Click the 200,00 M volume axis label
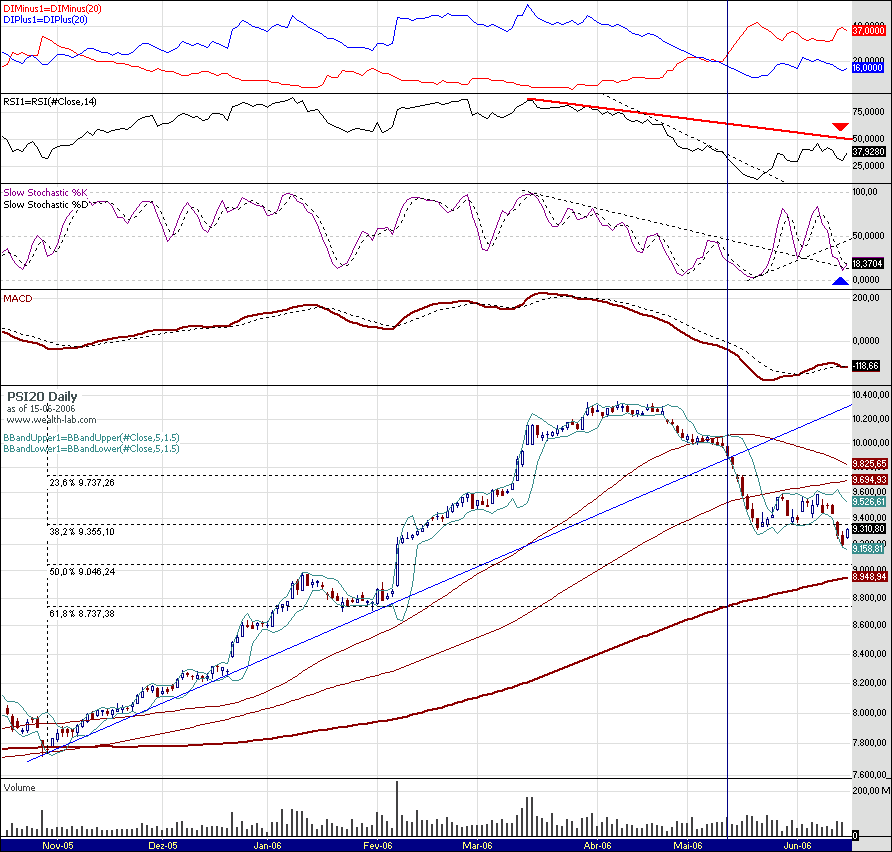The image size is (892, 852). click(x=872, y=790)
